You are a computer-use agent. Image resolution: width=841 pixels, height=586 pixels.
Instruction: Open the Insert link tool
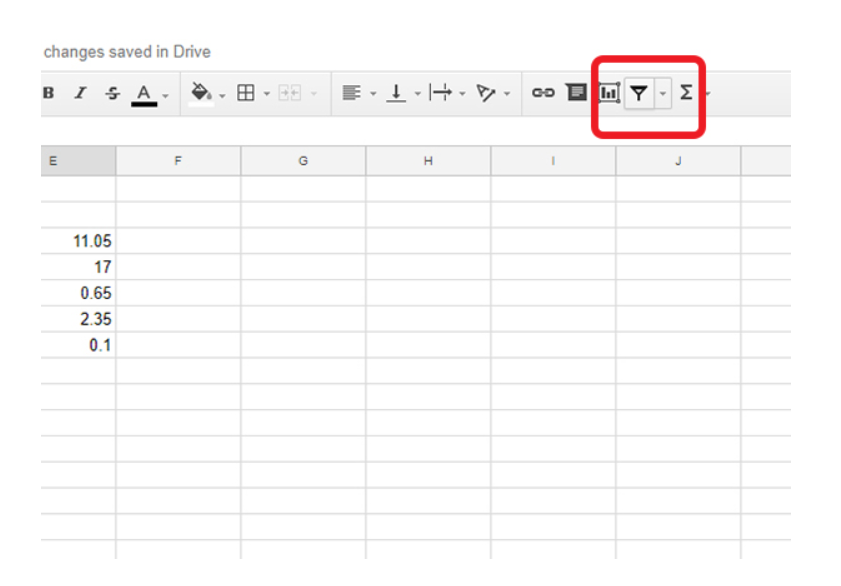point(543,92)
